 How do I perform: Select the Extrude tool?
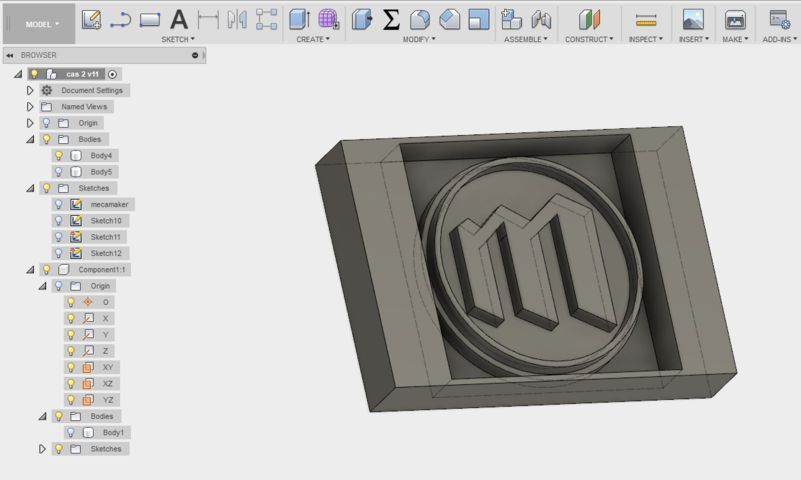tap(299, 20)
